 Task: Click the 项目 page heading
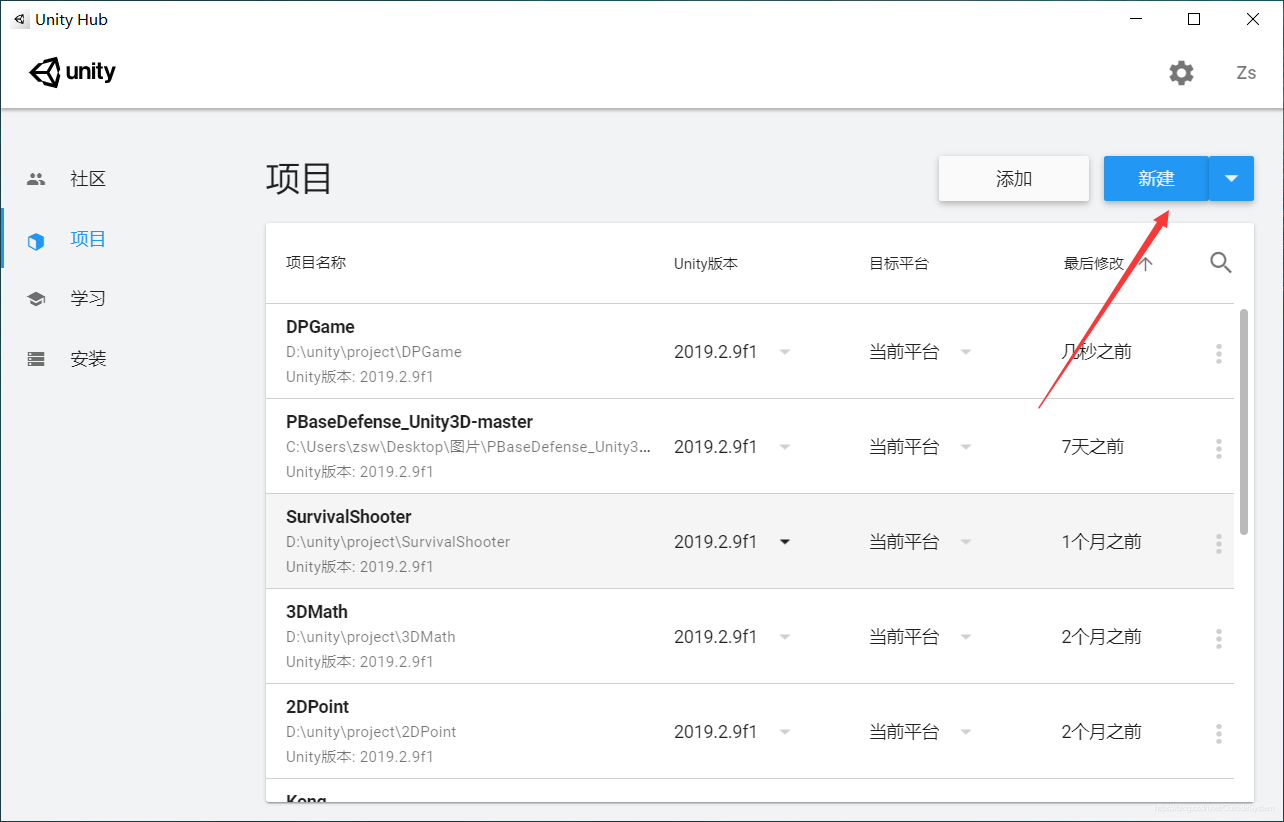coord(299,179)
